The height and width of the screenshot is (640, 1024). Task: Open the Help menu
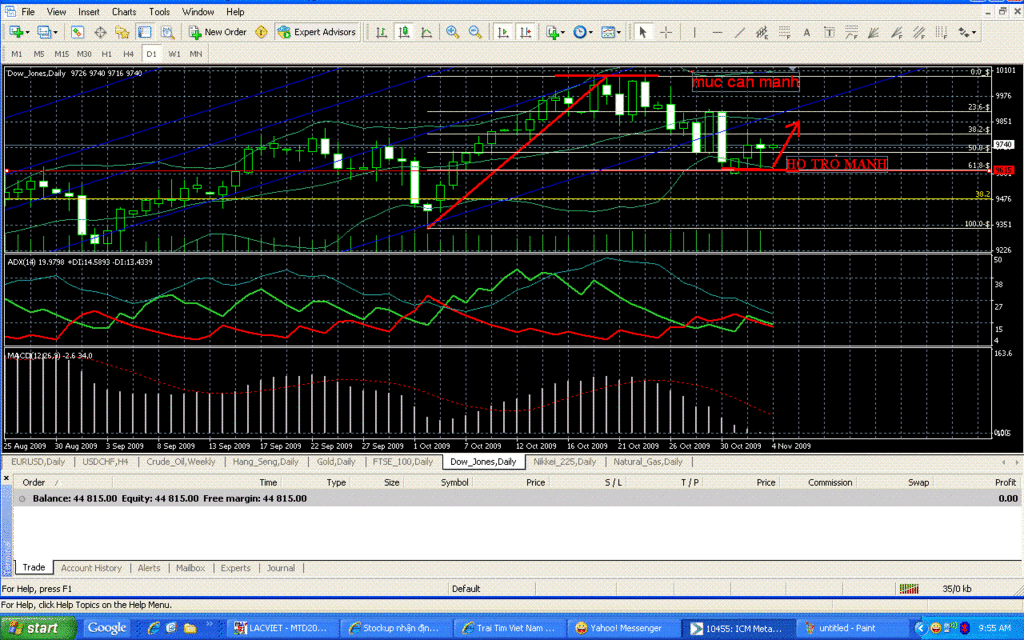coord(235,12)
